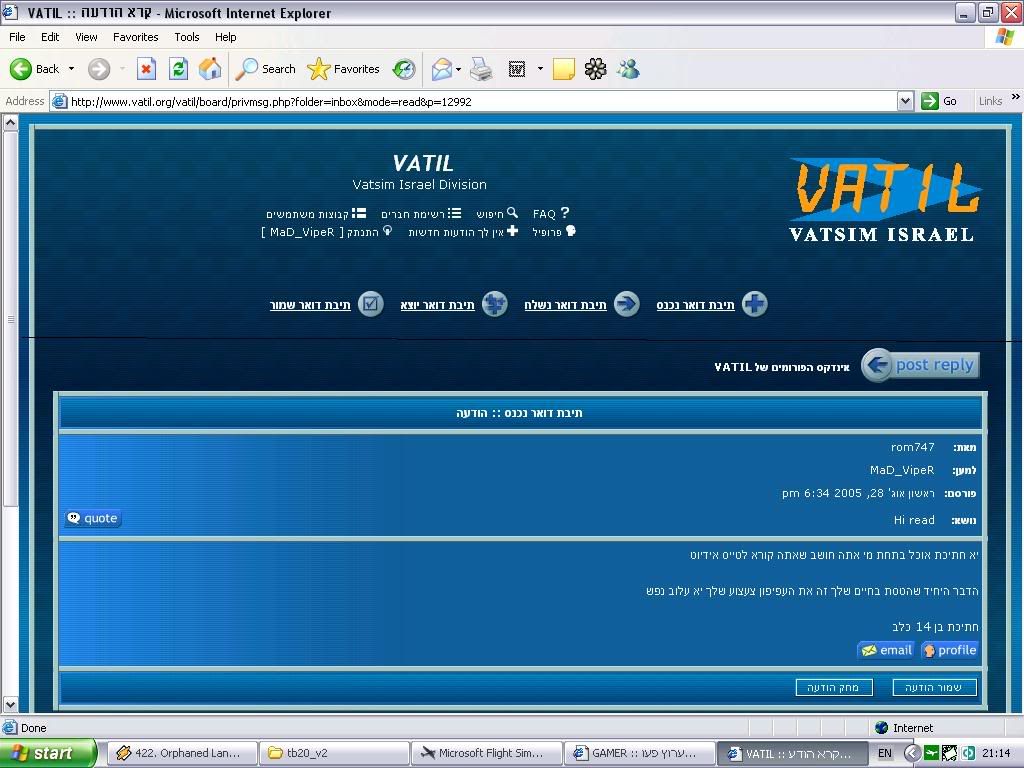Open the Favorites pane with star icon
1024x768 pixels.
pos(344,69)
